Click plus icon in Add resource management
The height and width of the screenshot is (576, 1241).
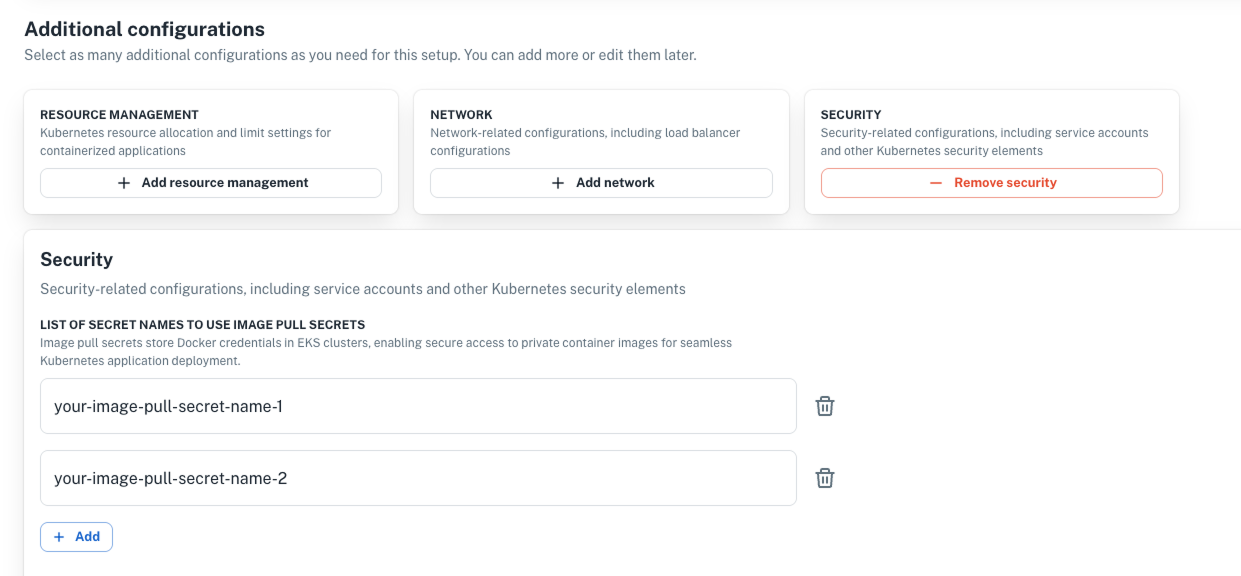124,183
